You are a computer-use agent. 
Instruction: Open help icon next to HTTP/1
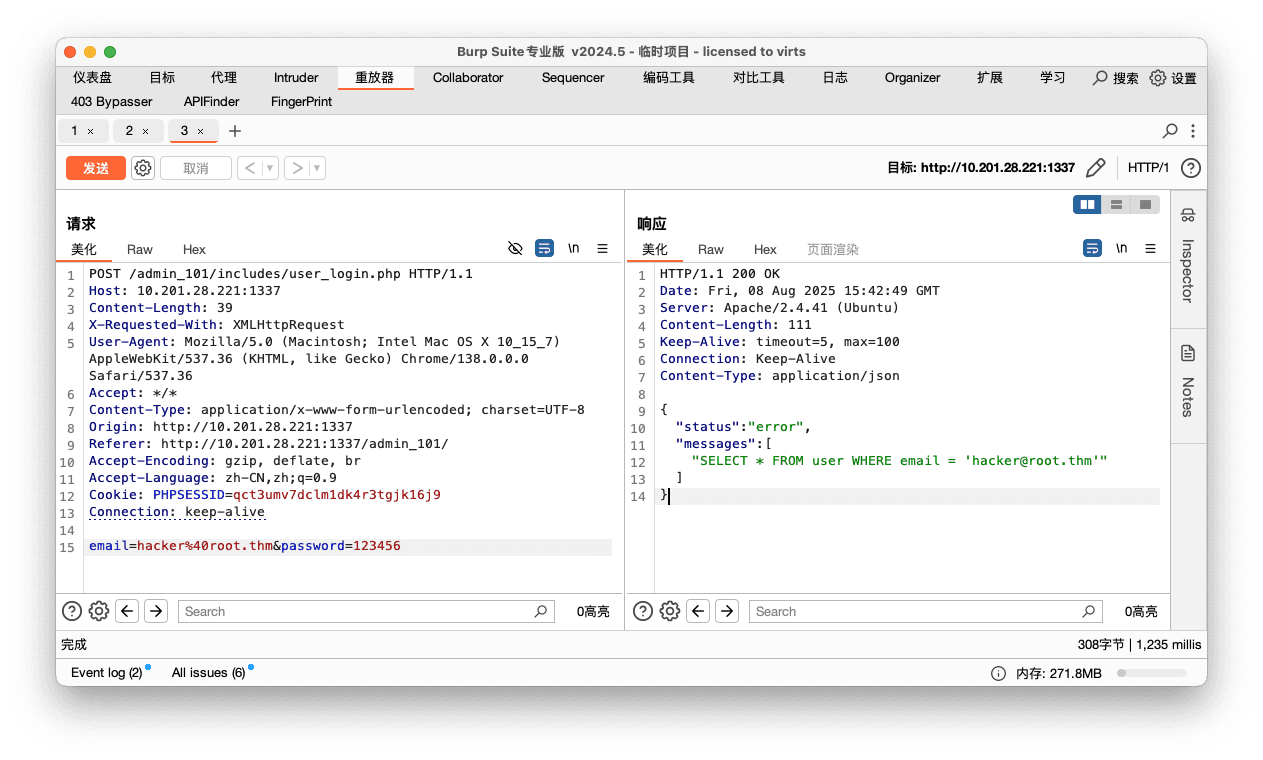tap(1190, 168)
